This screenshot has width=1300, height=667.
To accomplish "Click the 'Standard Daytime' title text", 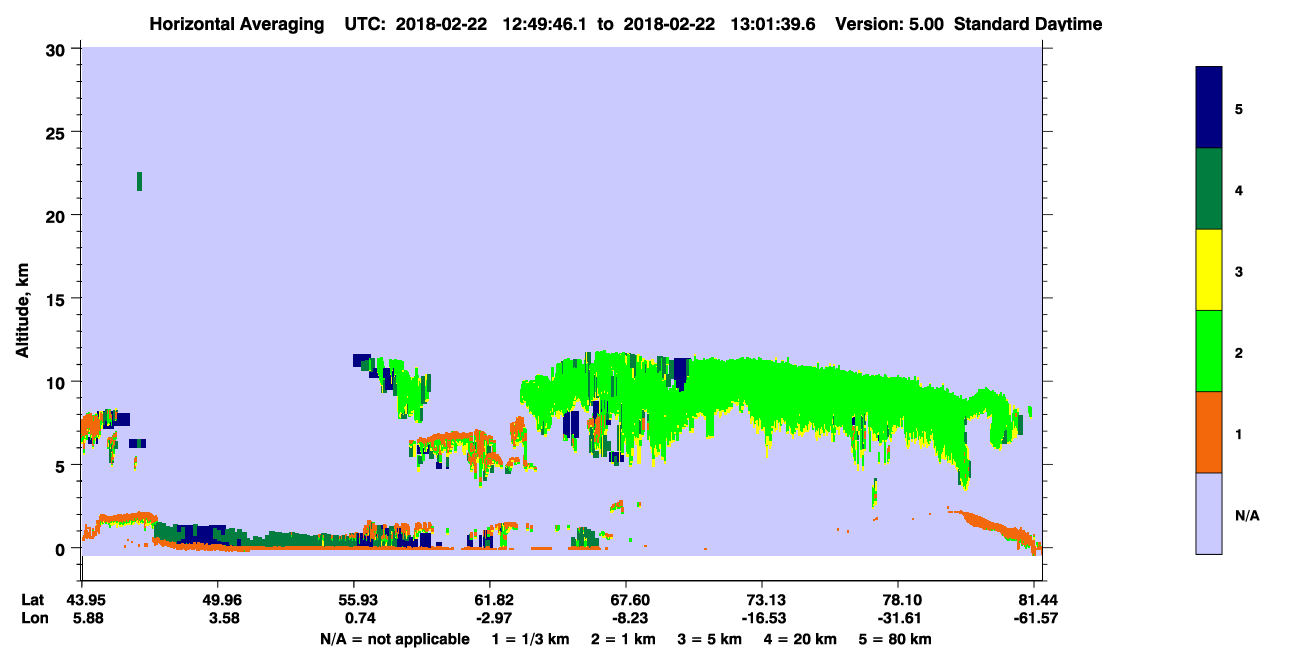I will [x=1028, y=24].
